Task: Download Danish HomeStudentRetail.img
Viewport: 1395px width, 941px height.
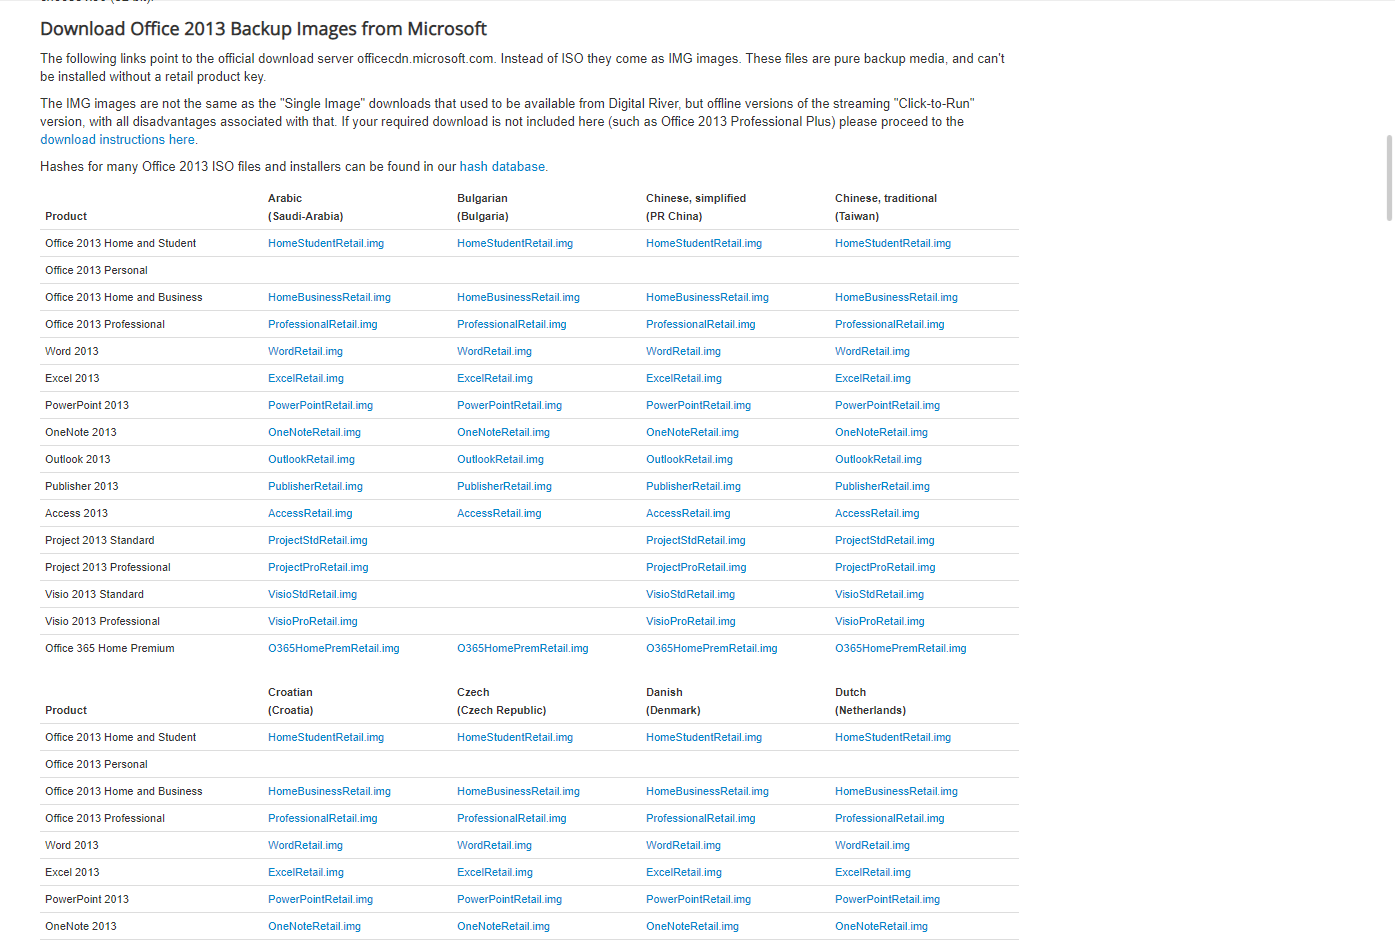Action: click(x=704, y=738)
